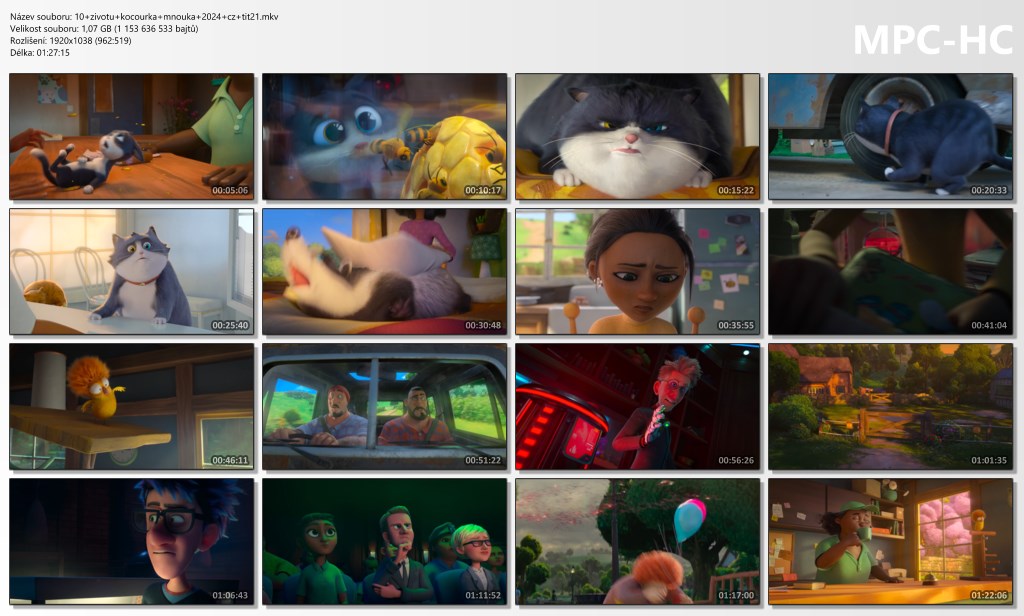Image resolution: width=1024 pixels, height=616 pixels.
Task: Select thumbnail at 00:46:11 with orange bird
Action: coord(132,406)
